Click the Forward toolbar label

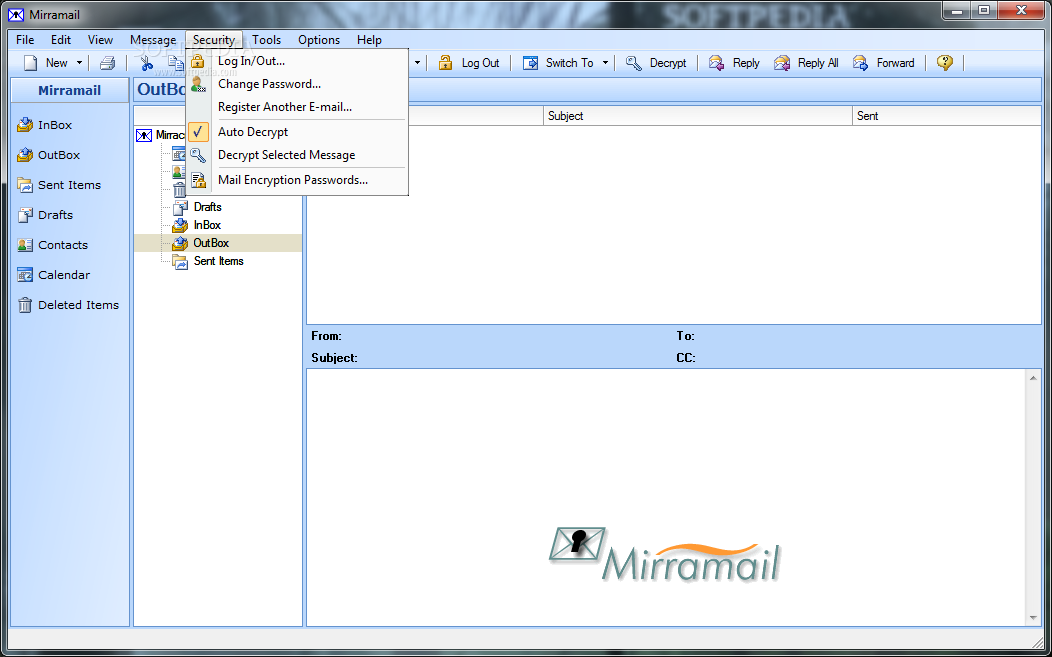tap(896, 63)
